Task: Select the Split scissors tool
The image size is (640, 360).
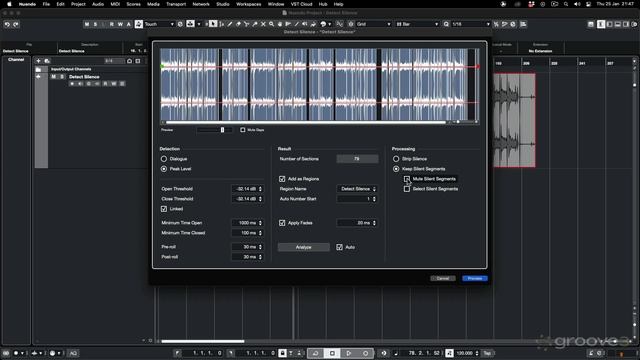Action: (x=247, y=24)
